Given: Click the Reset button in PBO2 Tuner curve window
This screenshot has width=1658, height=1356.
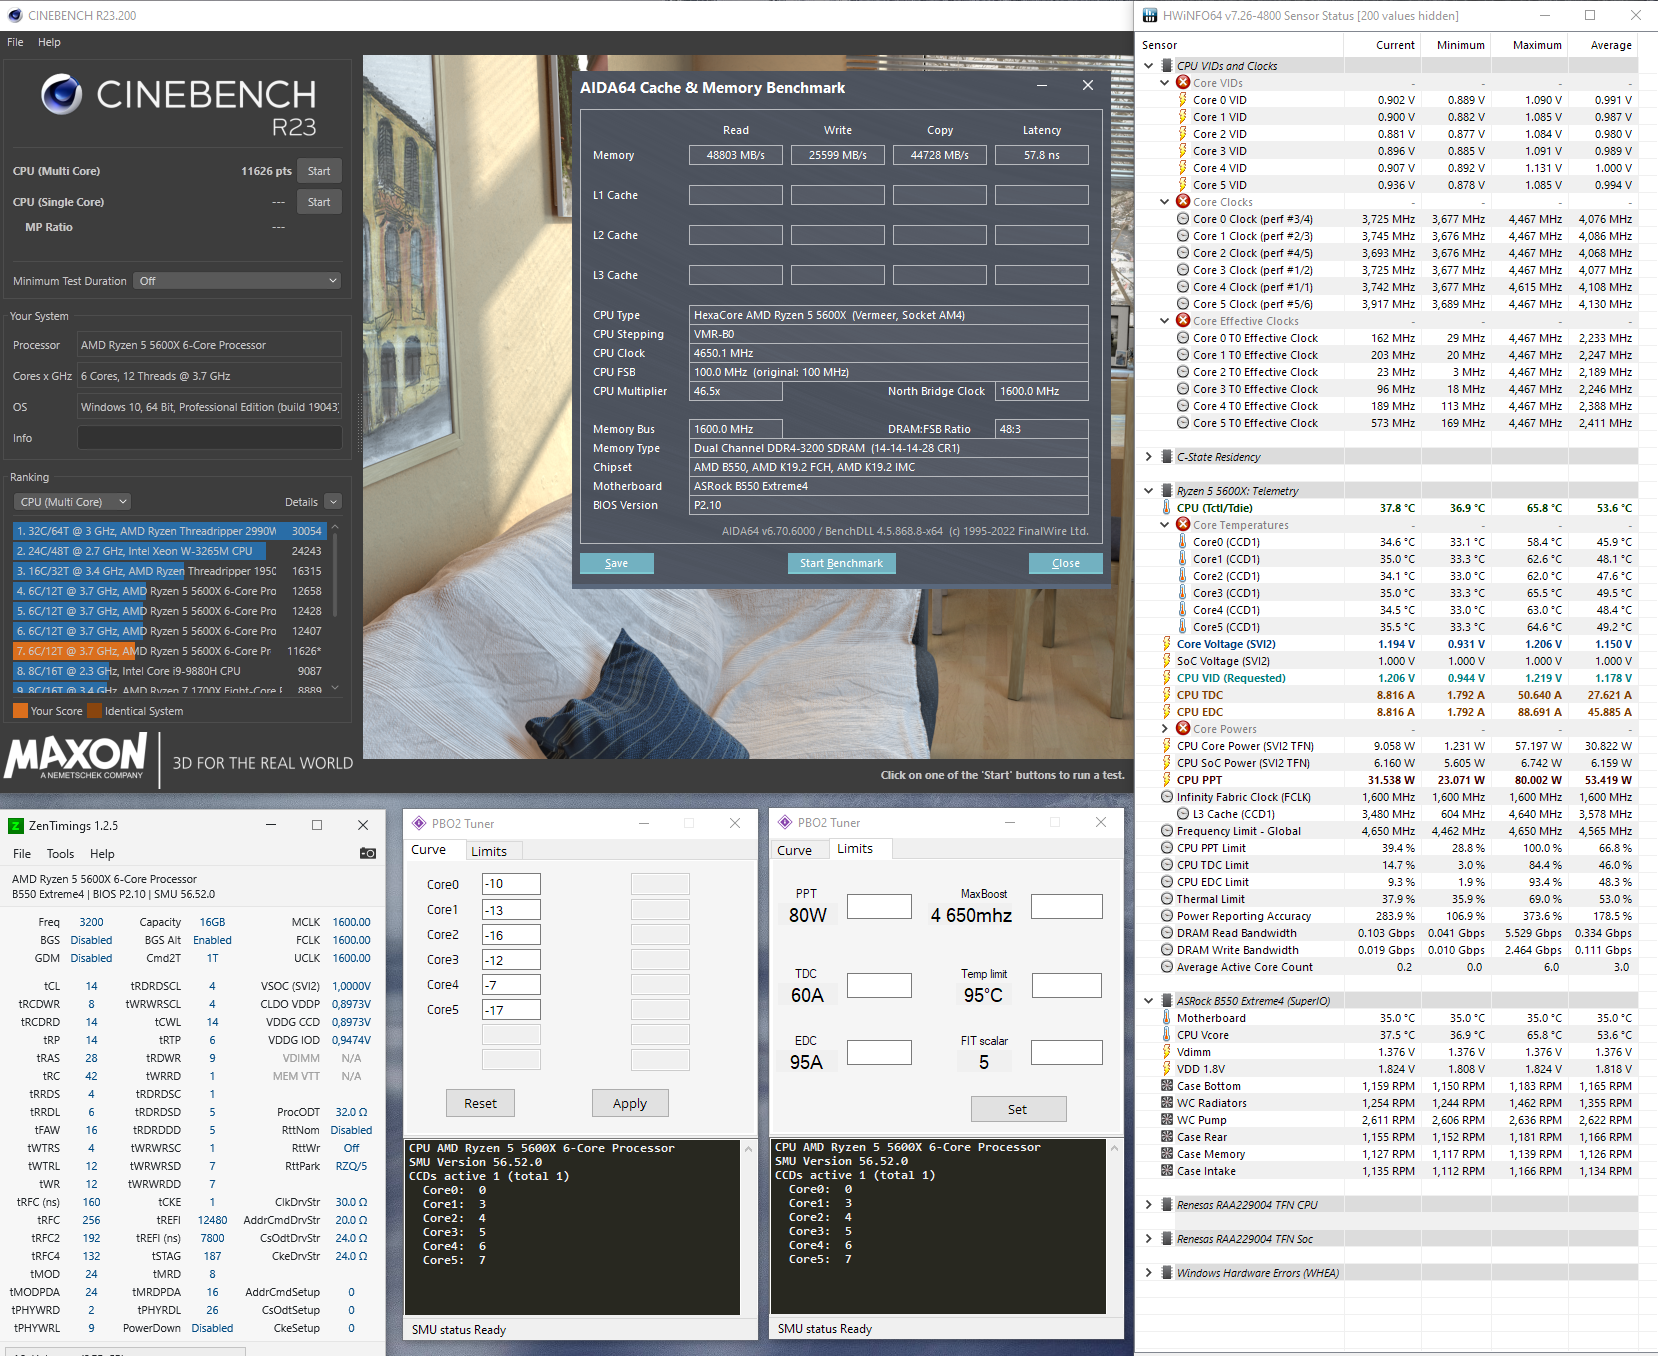Looking at the screenshot, I should click(480, 1103).
